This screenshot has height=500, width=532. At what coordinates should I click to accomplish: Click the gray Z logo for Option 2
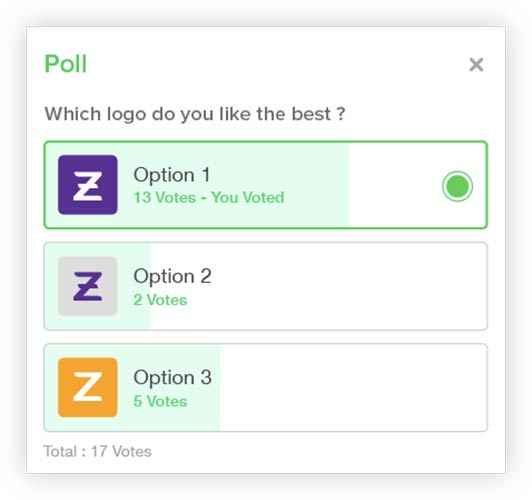coord(88,286)
